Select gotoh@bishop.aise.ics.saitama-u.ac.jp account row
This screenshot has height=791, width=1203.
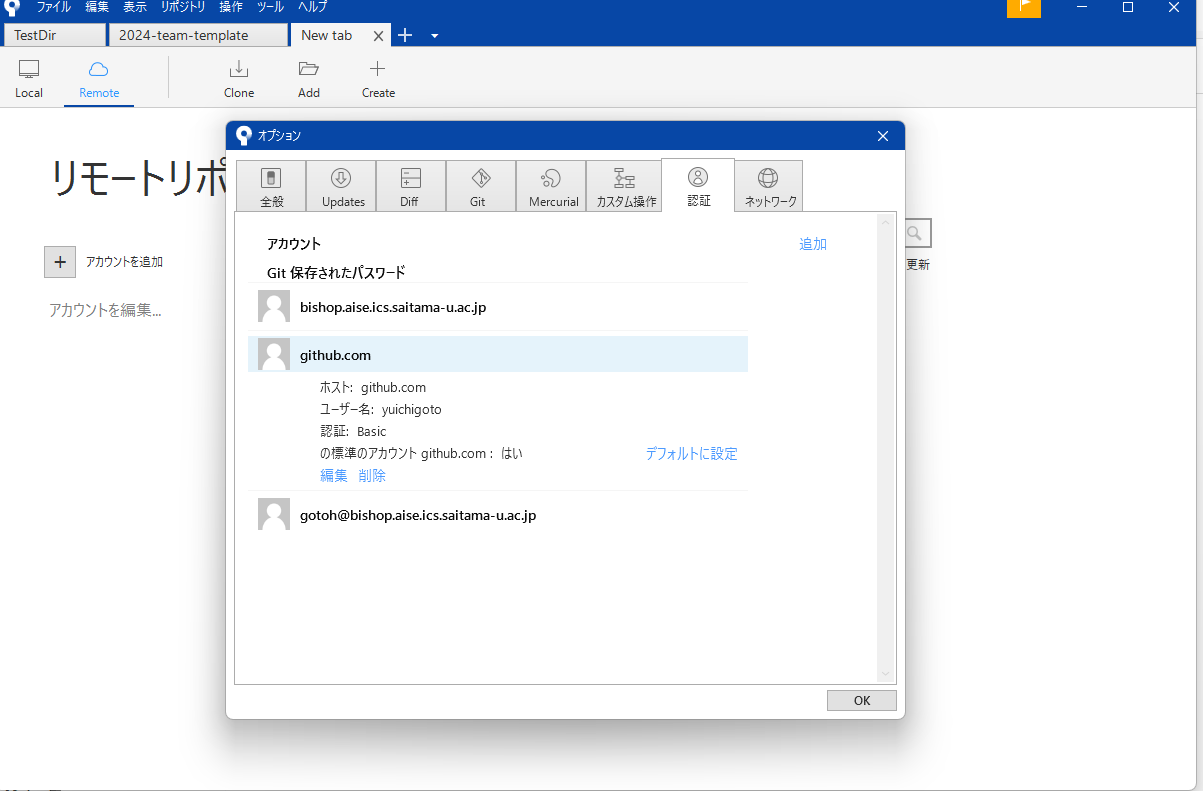point(498,515)
